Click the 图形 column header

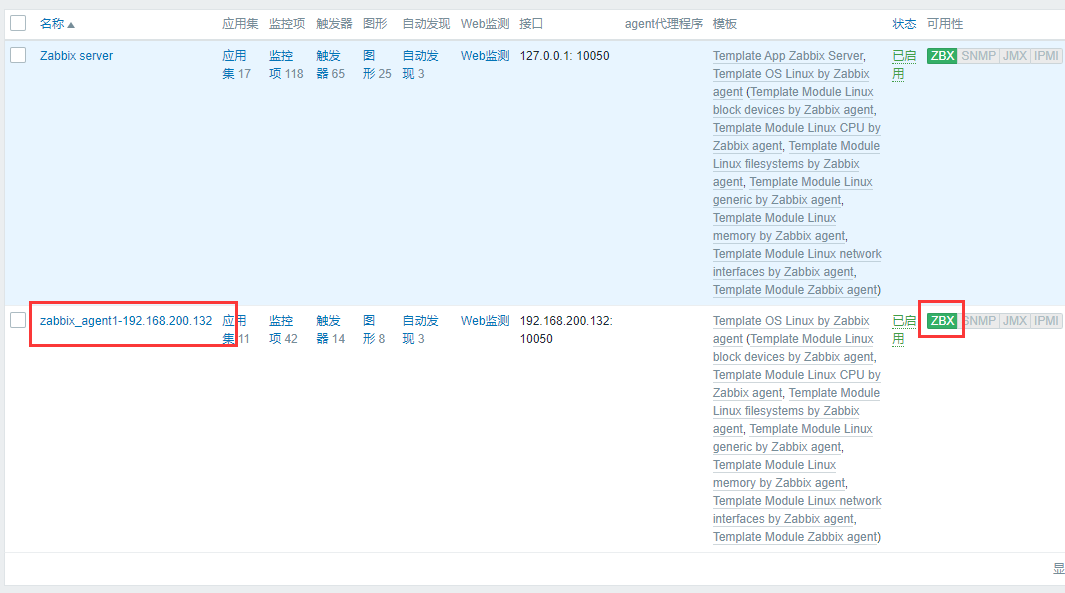pos(375,24)
